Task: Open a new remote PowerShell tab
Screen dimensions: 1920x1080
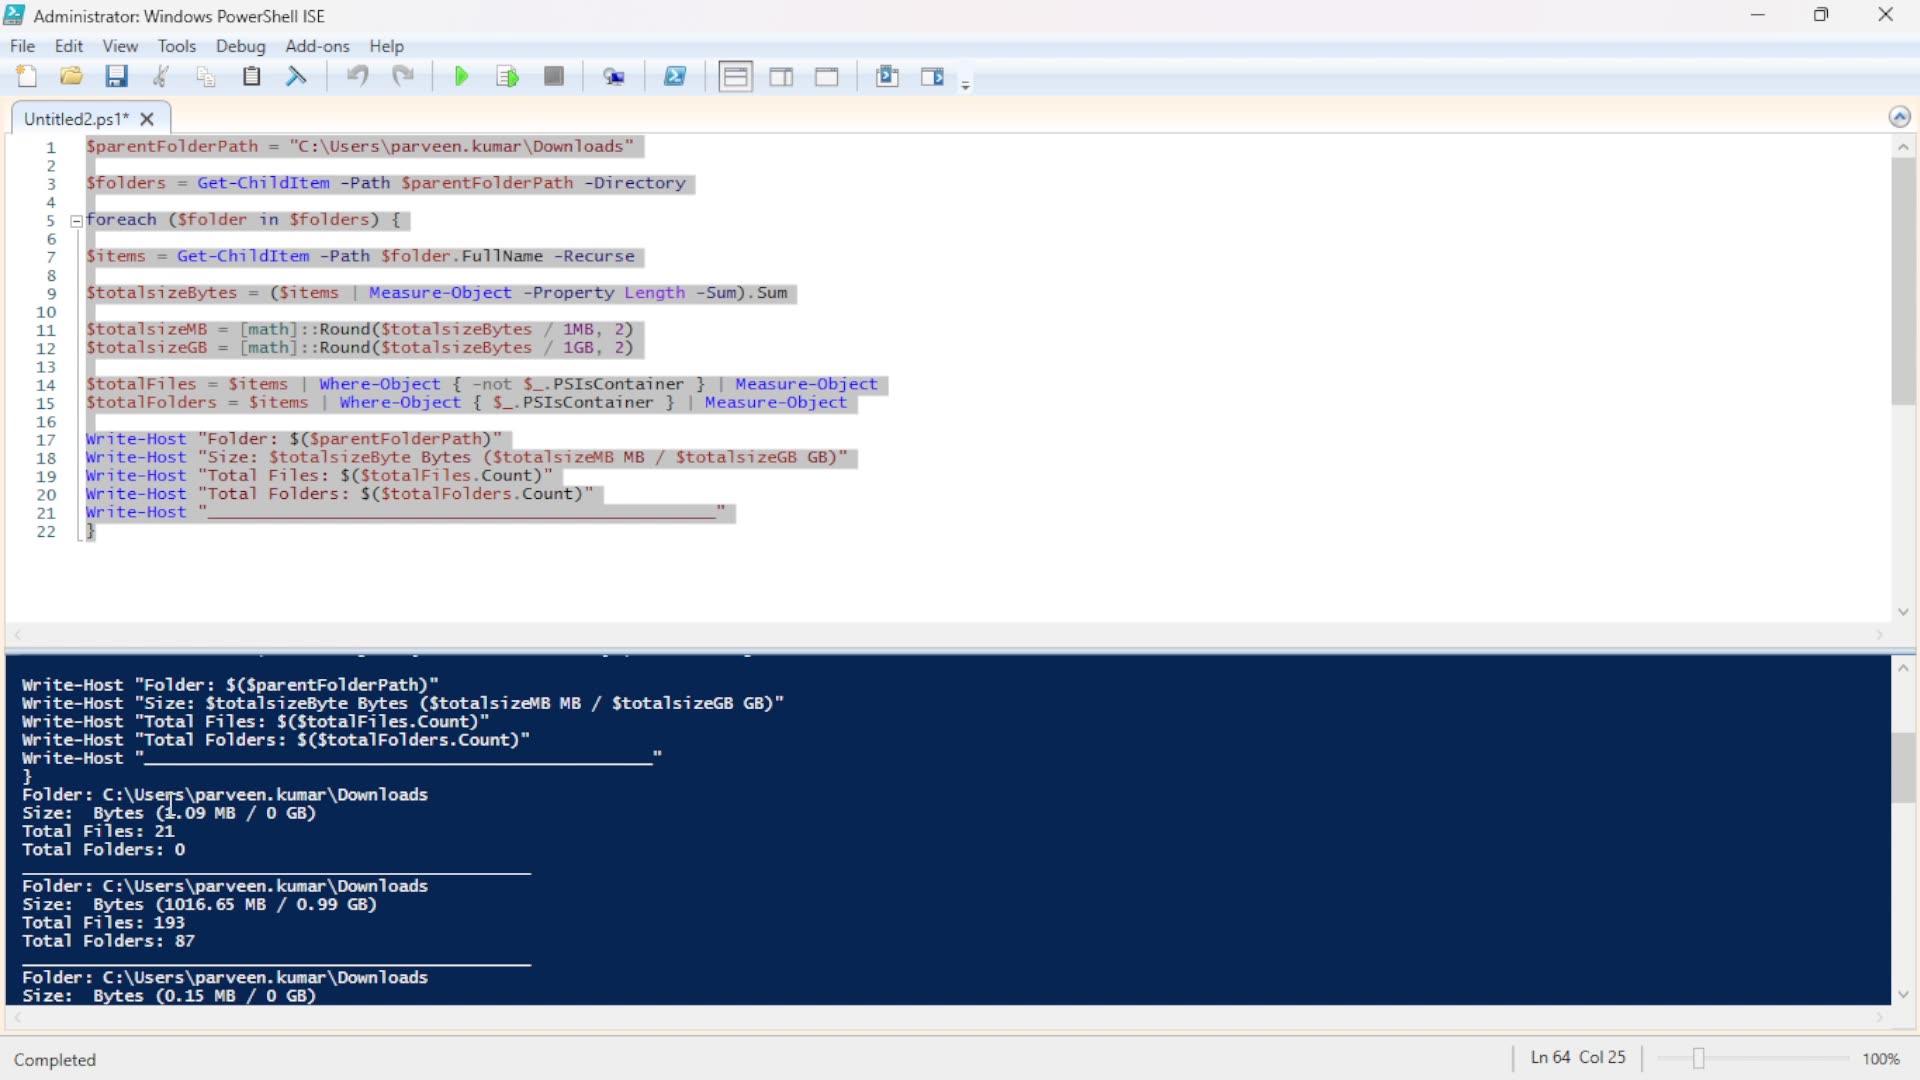Action: click(615, 75)
